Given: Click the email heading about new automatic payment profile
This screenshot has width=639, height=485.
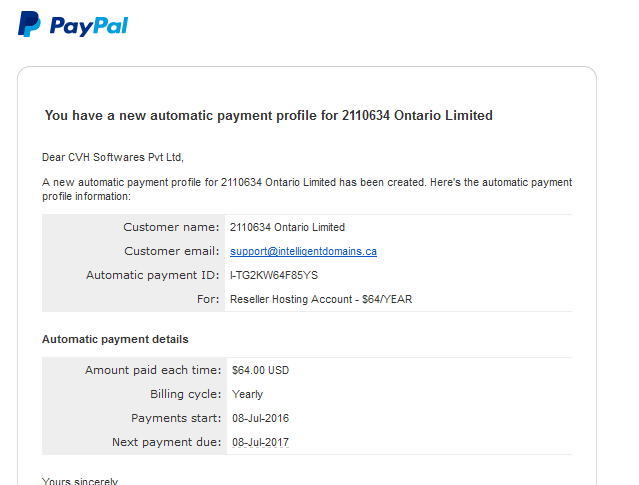Looking at the screenshot, I should (269, 115).
